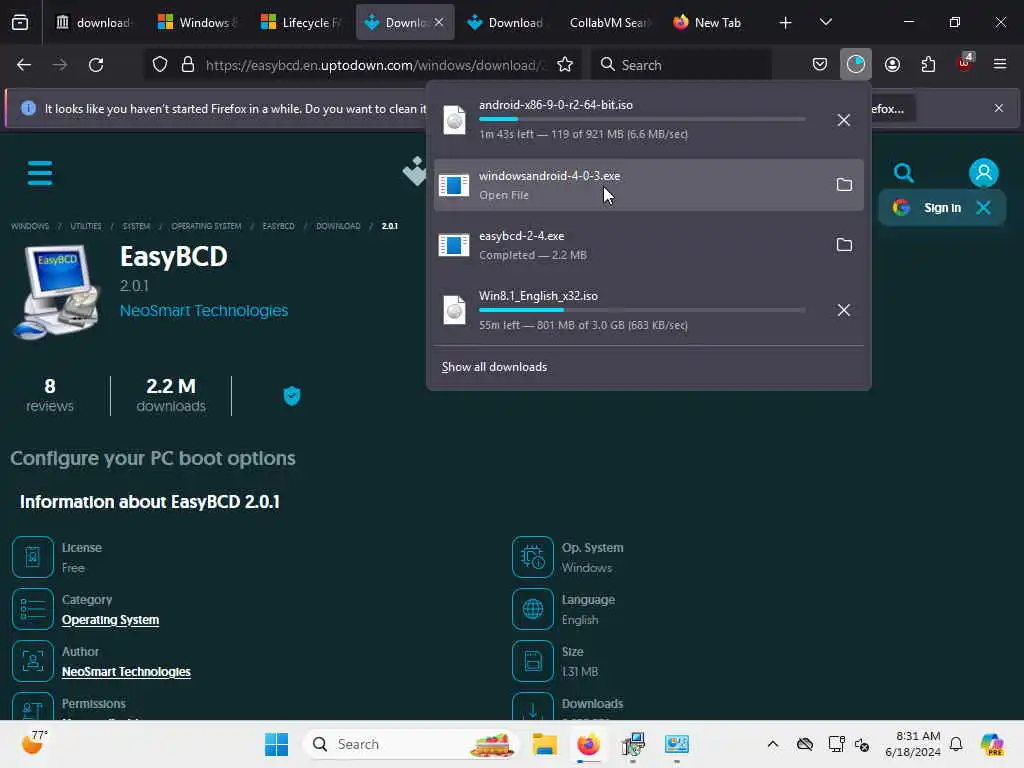
Task: Open the weather widget on taskbar
Action: [x=34, y=743]
